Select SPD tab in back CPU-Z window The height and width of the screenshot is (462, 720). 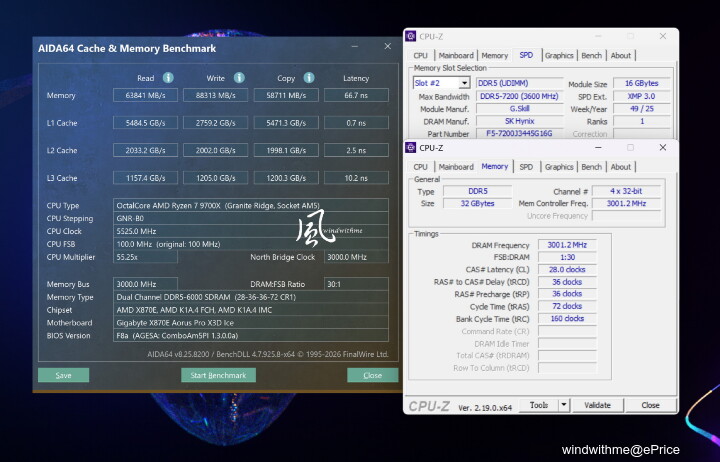click(526, 55)
